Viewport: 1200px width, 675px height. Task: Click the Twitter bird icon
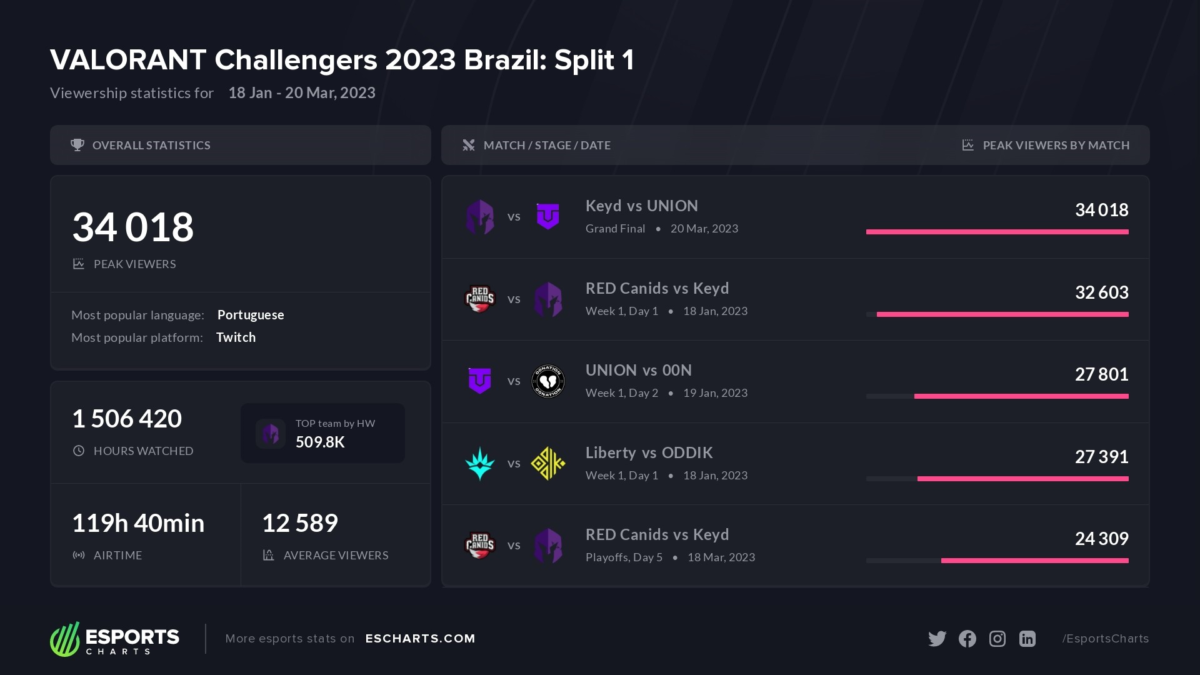pos(937,639)
